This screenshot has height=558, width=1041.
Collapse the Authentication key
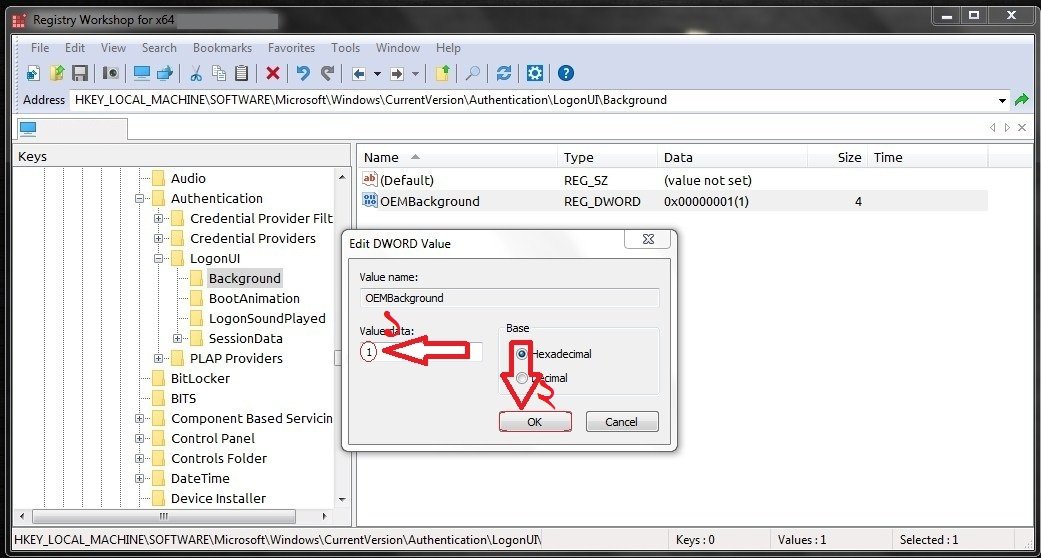pos(139,199)
